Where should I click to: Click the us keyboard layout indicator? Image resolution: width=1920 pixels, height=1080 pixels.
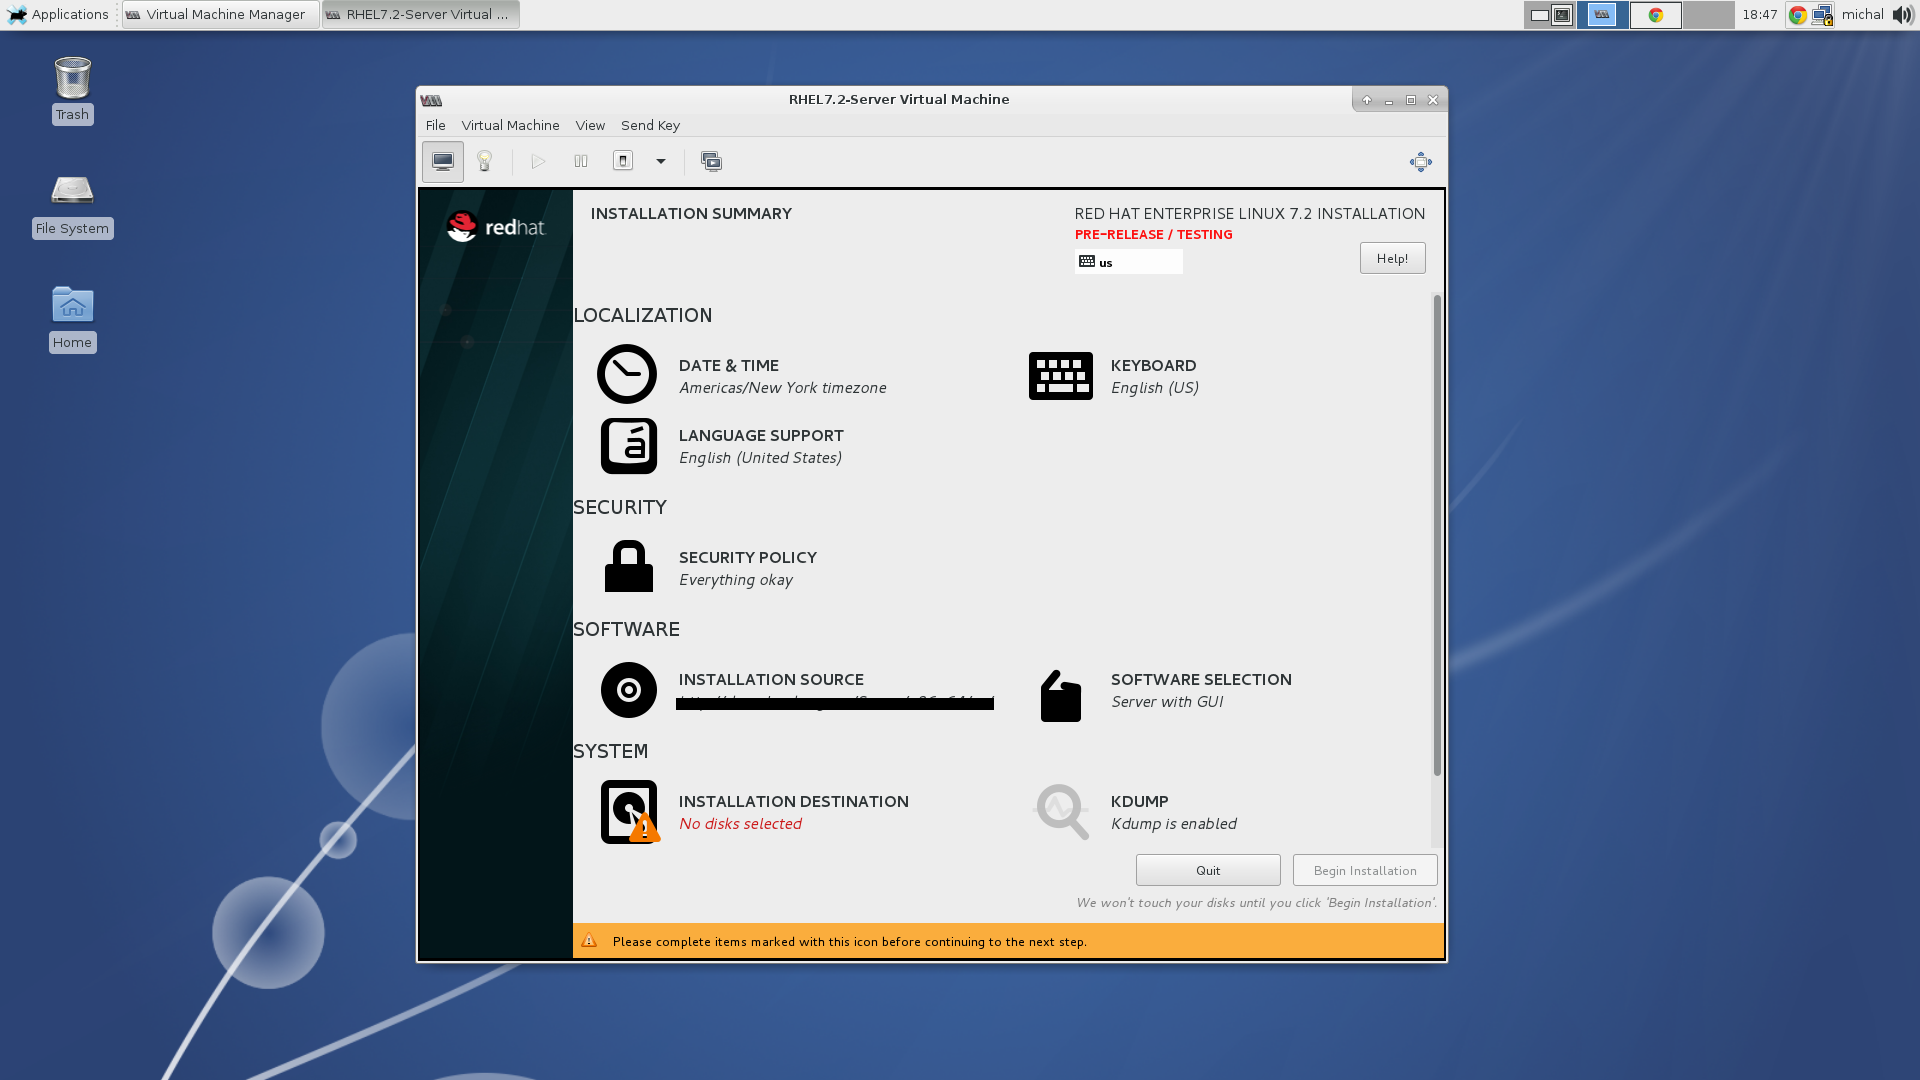[1128, 262]
